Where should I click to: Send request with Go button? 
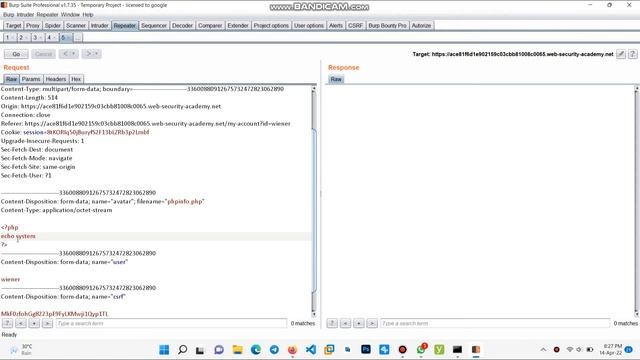click(16, 54)
